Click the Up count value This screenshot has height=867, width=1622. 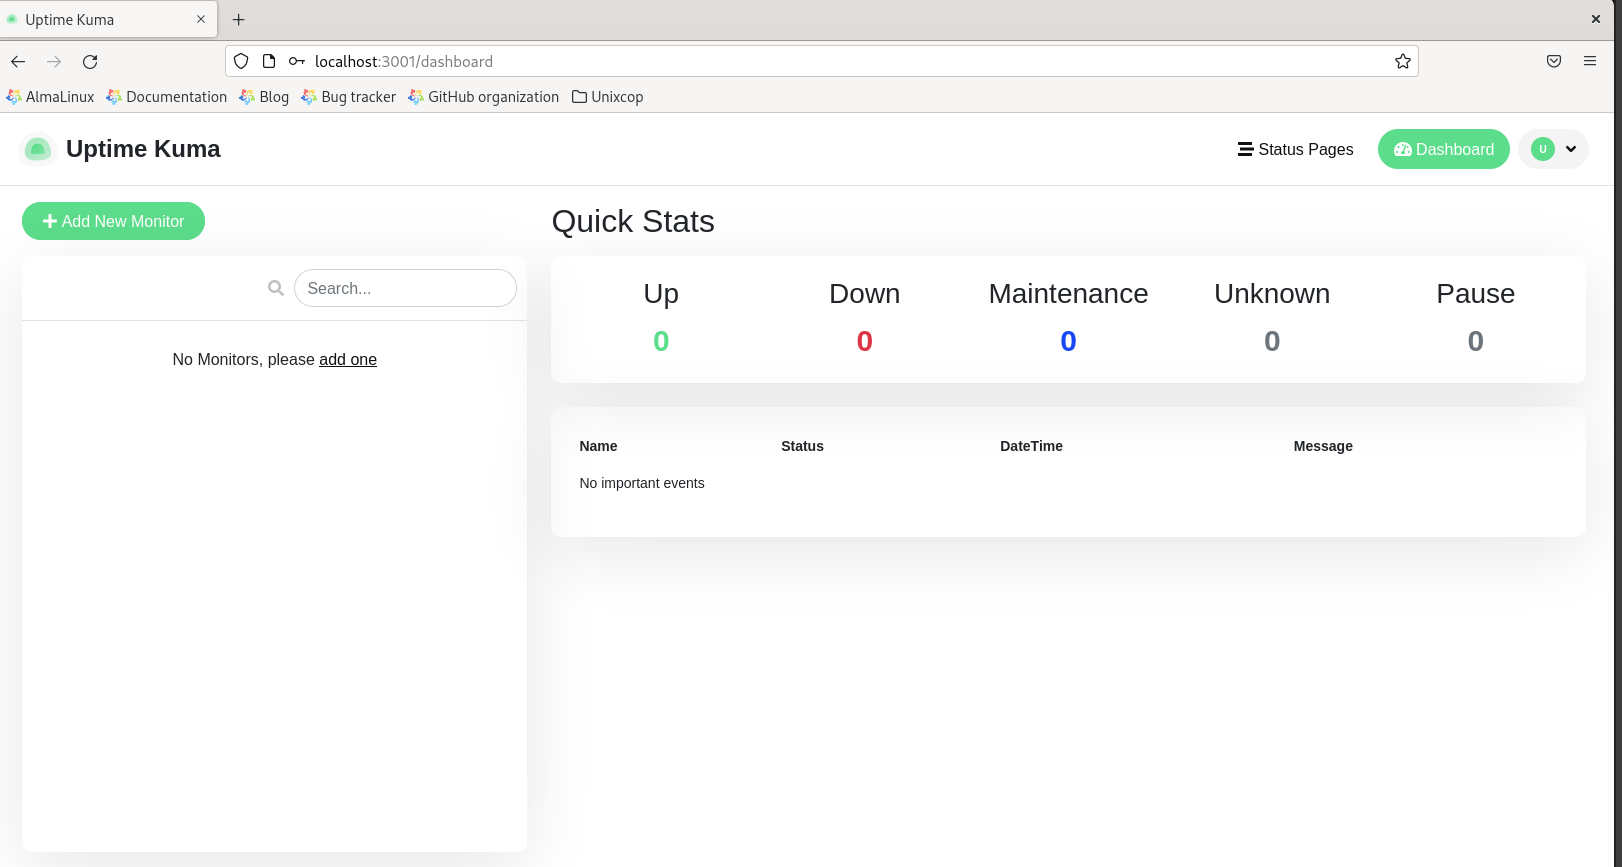(661, 341)
